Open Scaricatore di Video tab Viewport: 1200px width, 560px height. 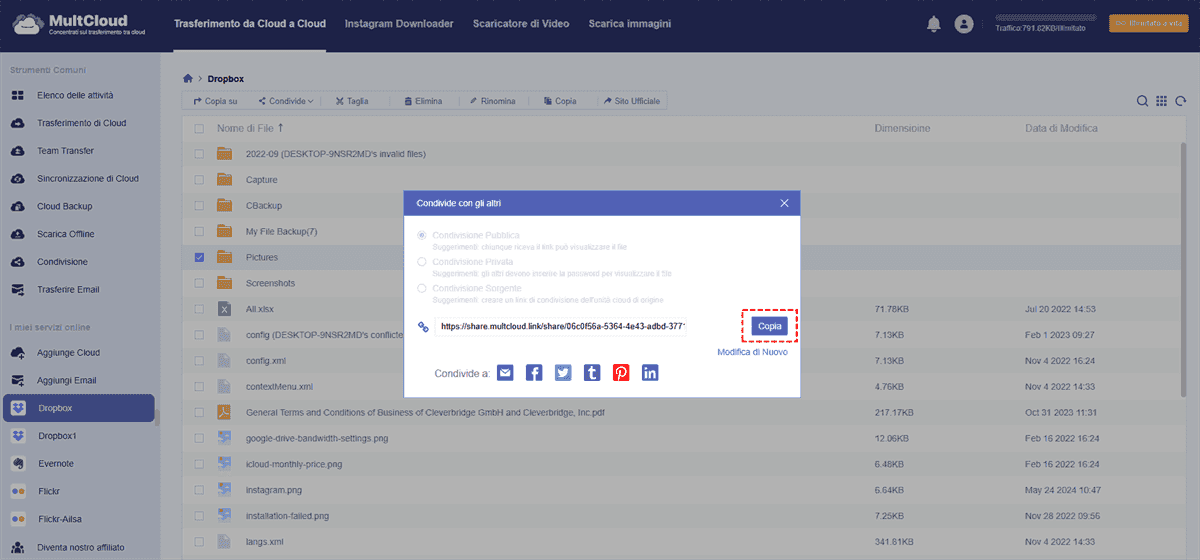pyautogui.click(x=521, y=23)
